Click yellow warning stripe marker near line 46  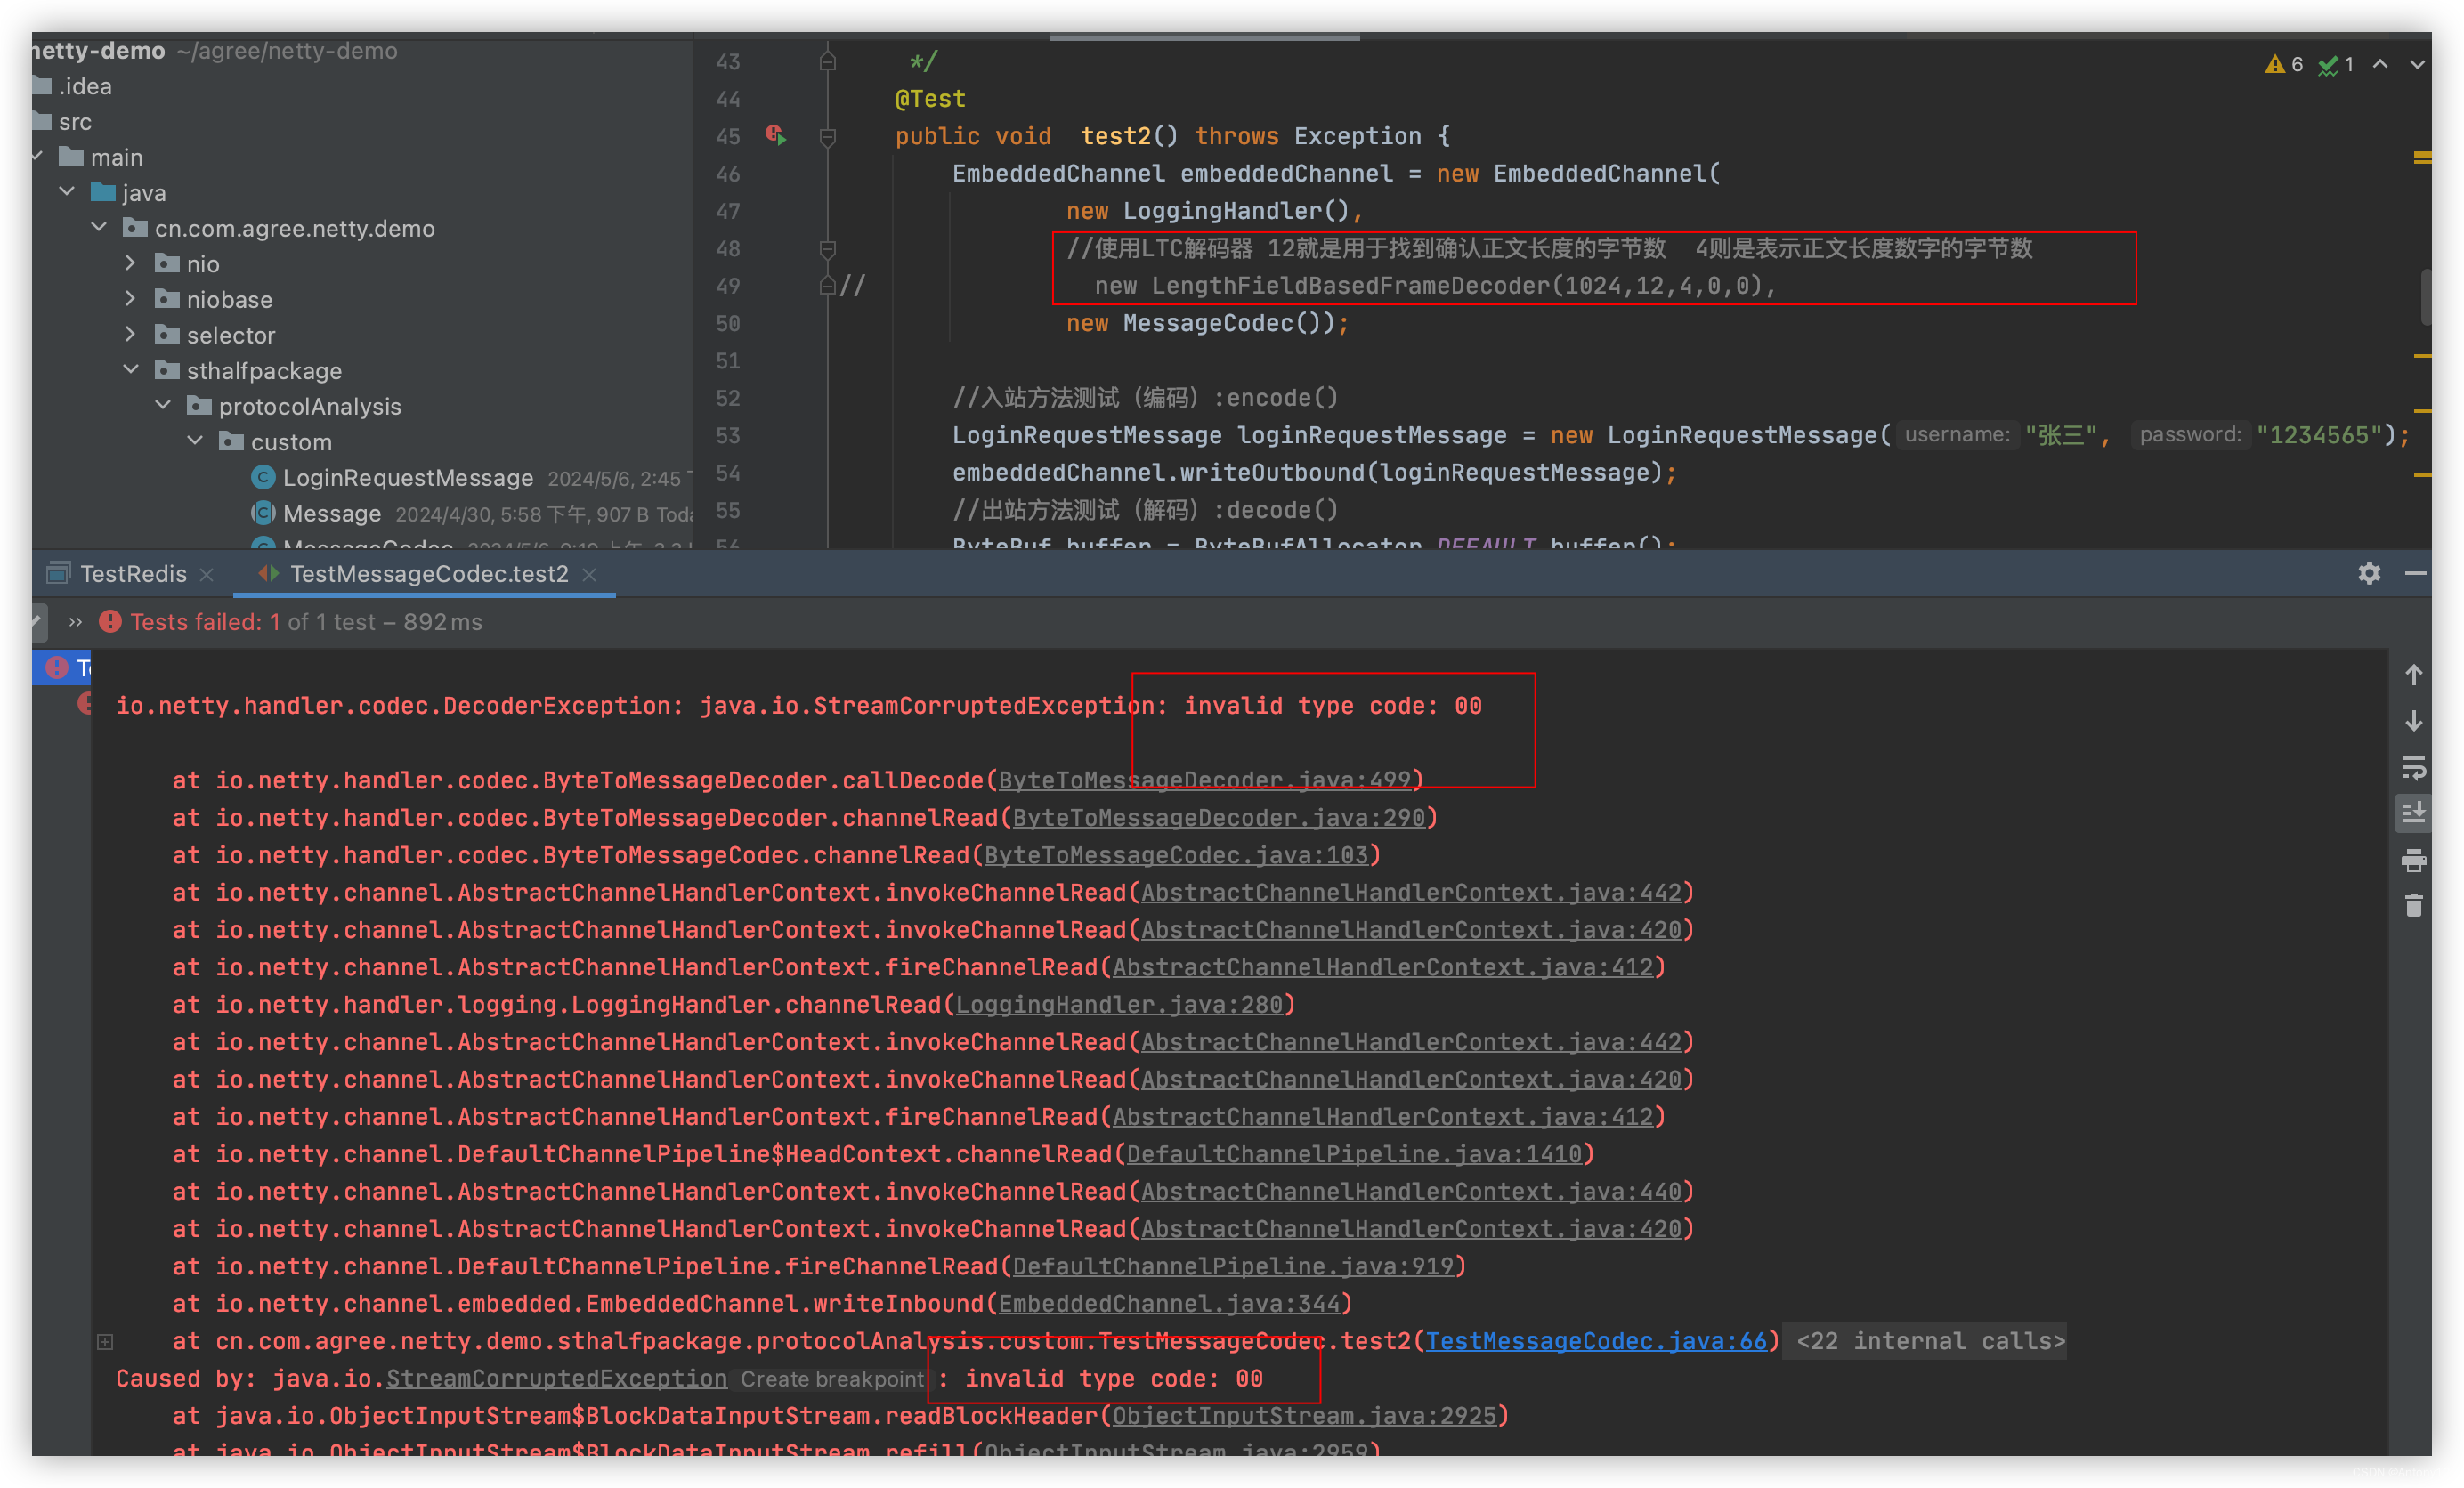[2422, 157]
